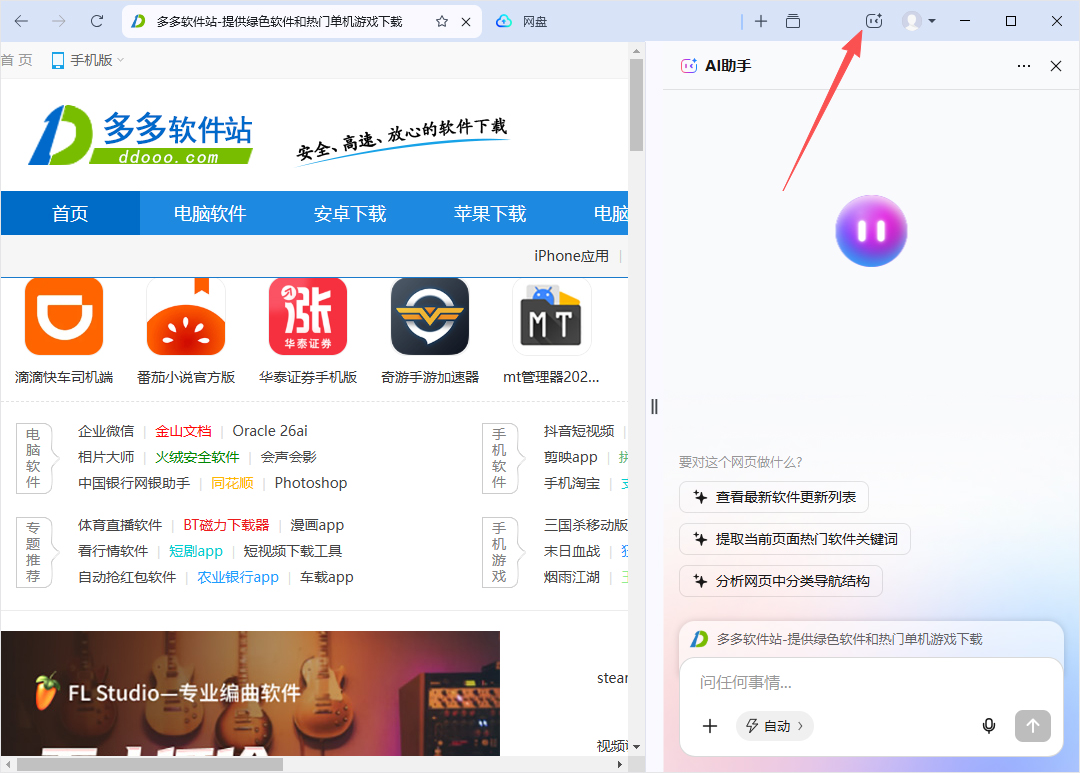Open the BT磁力下载器 link
Viewport: 1080px width, 773px height.
pyautogui.click(x=226, y=525)
